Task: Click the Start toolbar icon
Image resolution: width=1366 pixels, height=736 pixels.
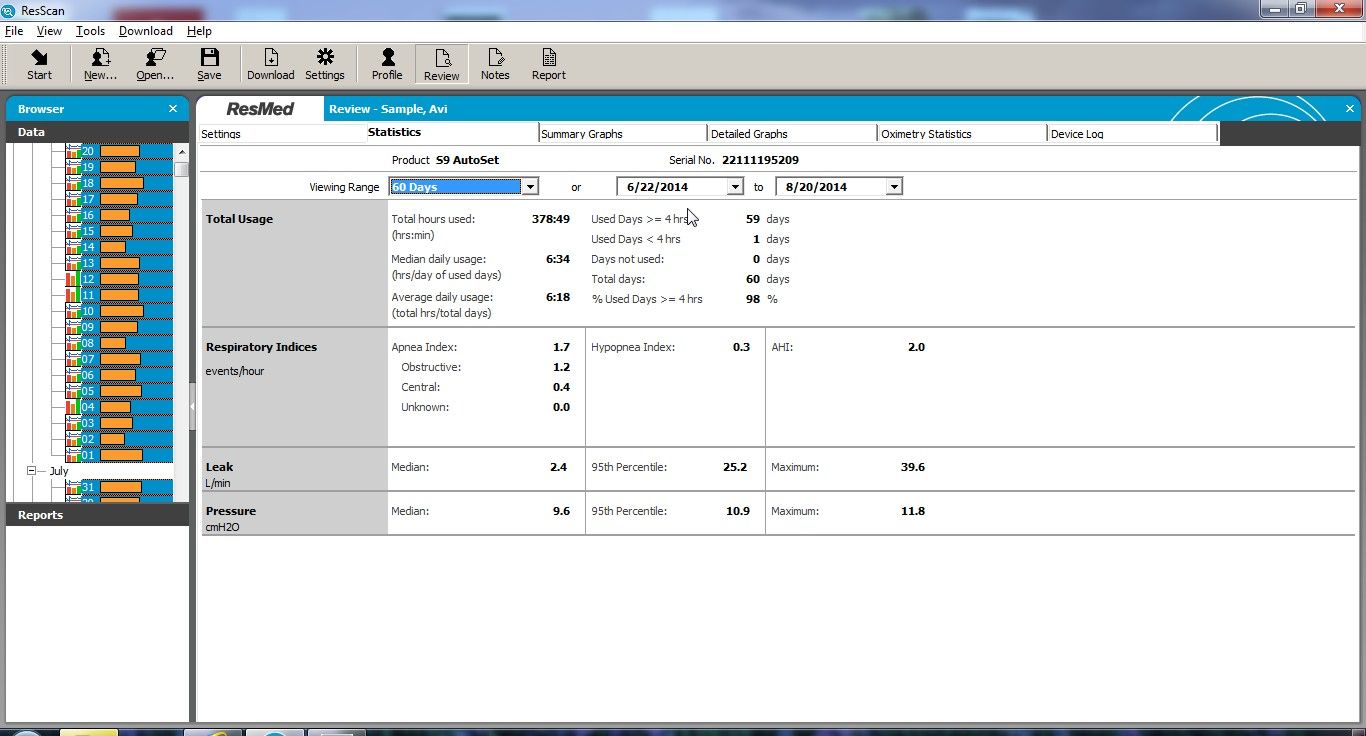Action: click(x=39, y=64)
